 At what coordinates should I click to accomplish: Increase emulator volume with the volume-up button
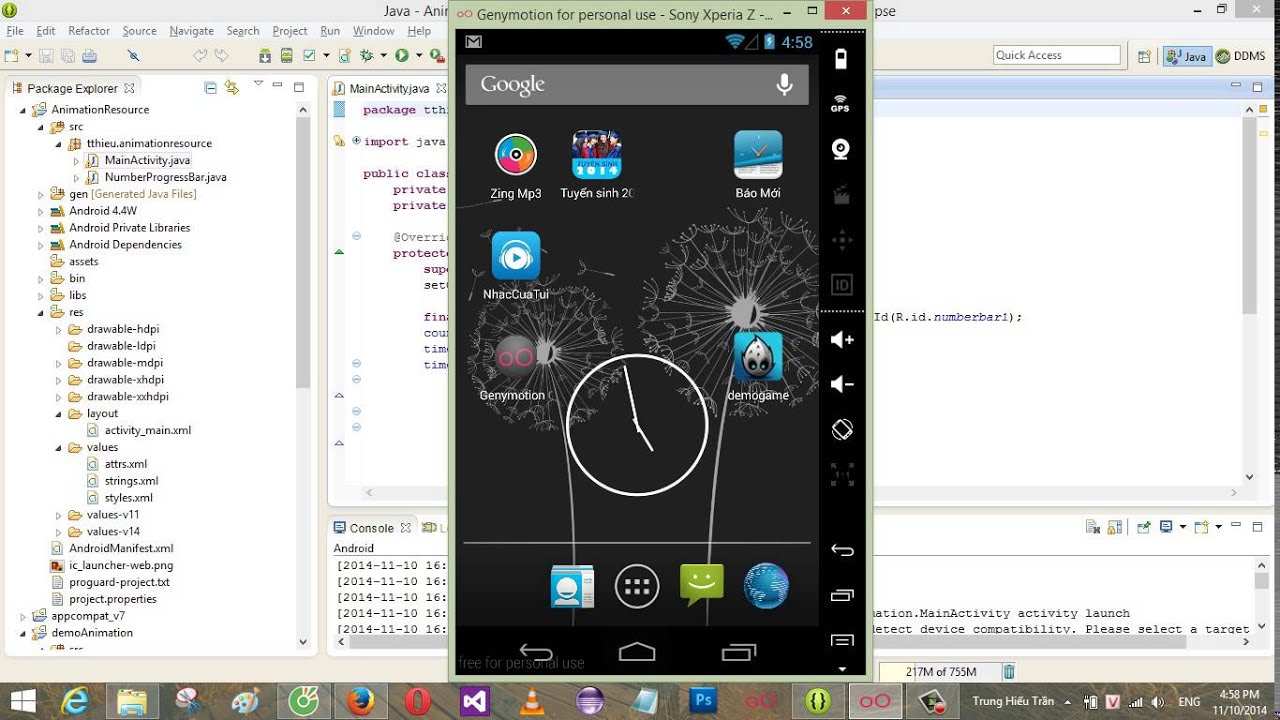[842, 340]
